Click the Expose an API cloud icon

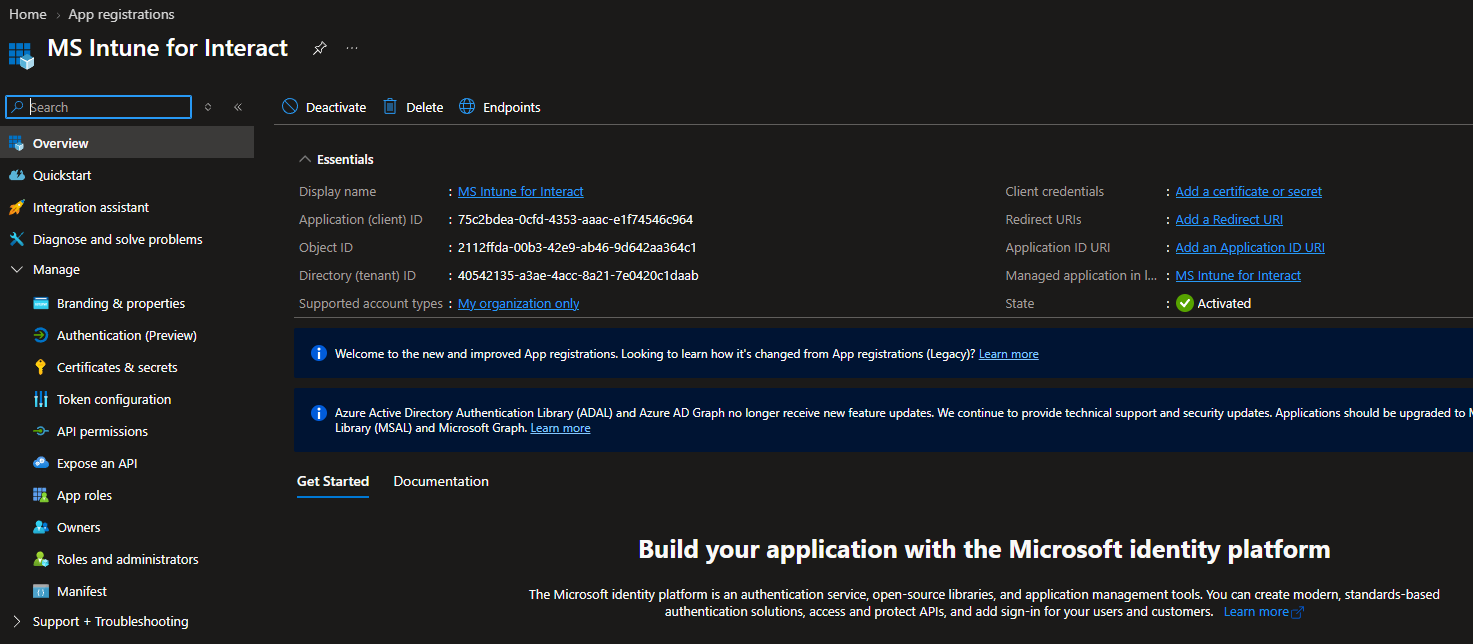click(x=41, y=463)
